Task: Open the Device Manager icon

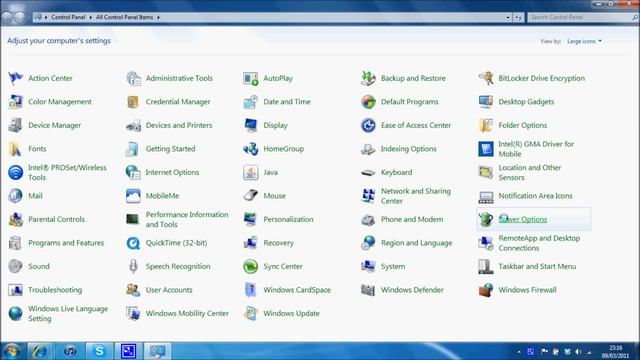Action: [16, 125]
